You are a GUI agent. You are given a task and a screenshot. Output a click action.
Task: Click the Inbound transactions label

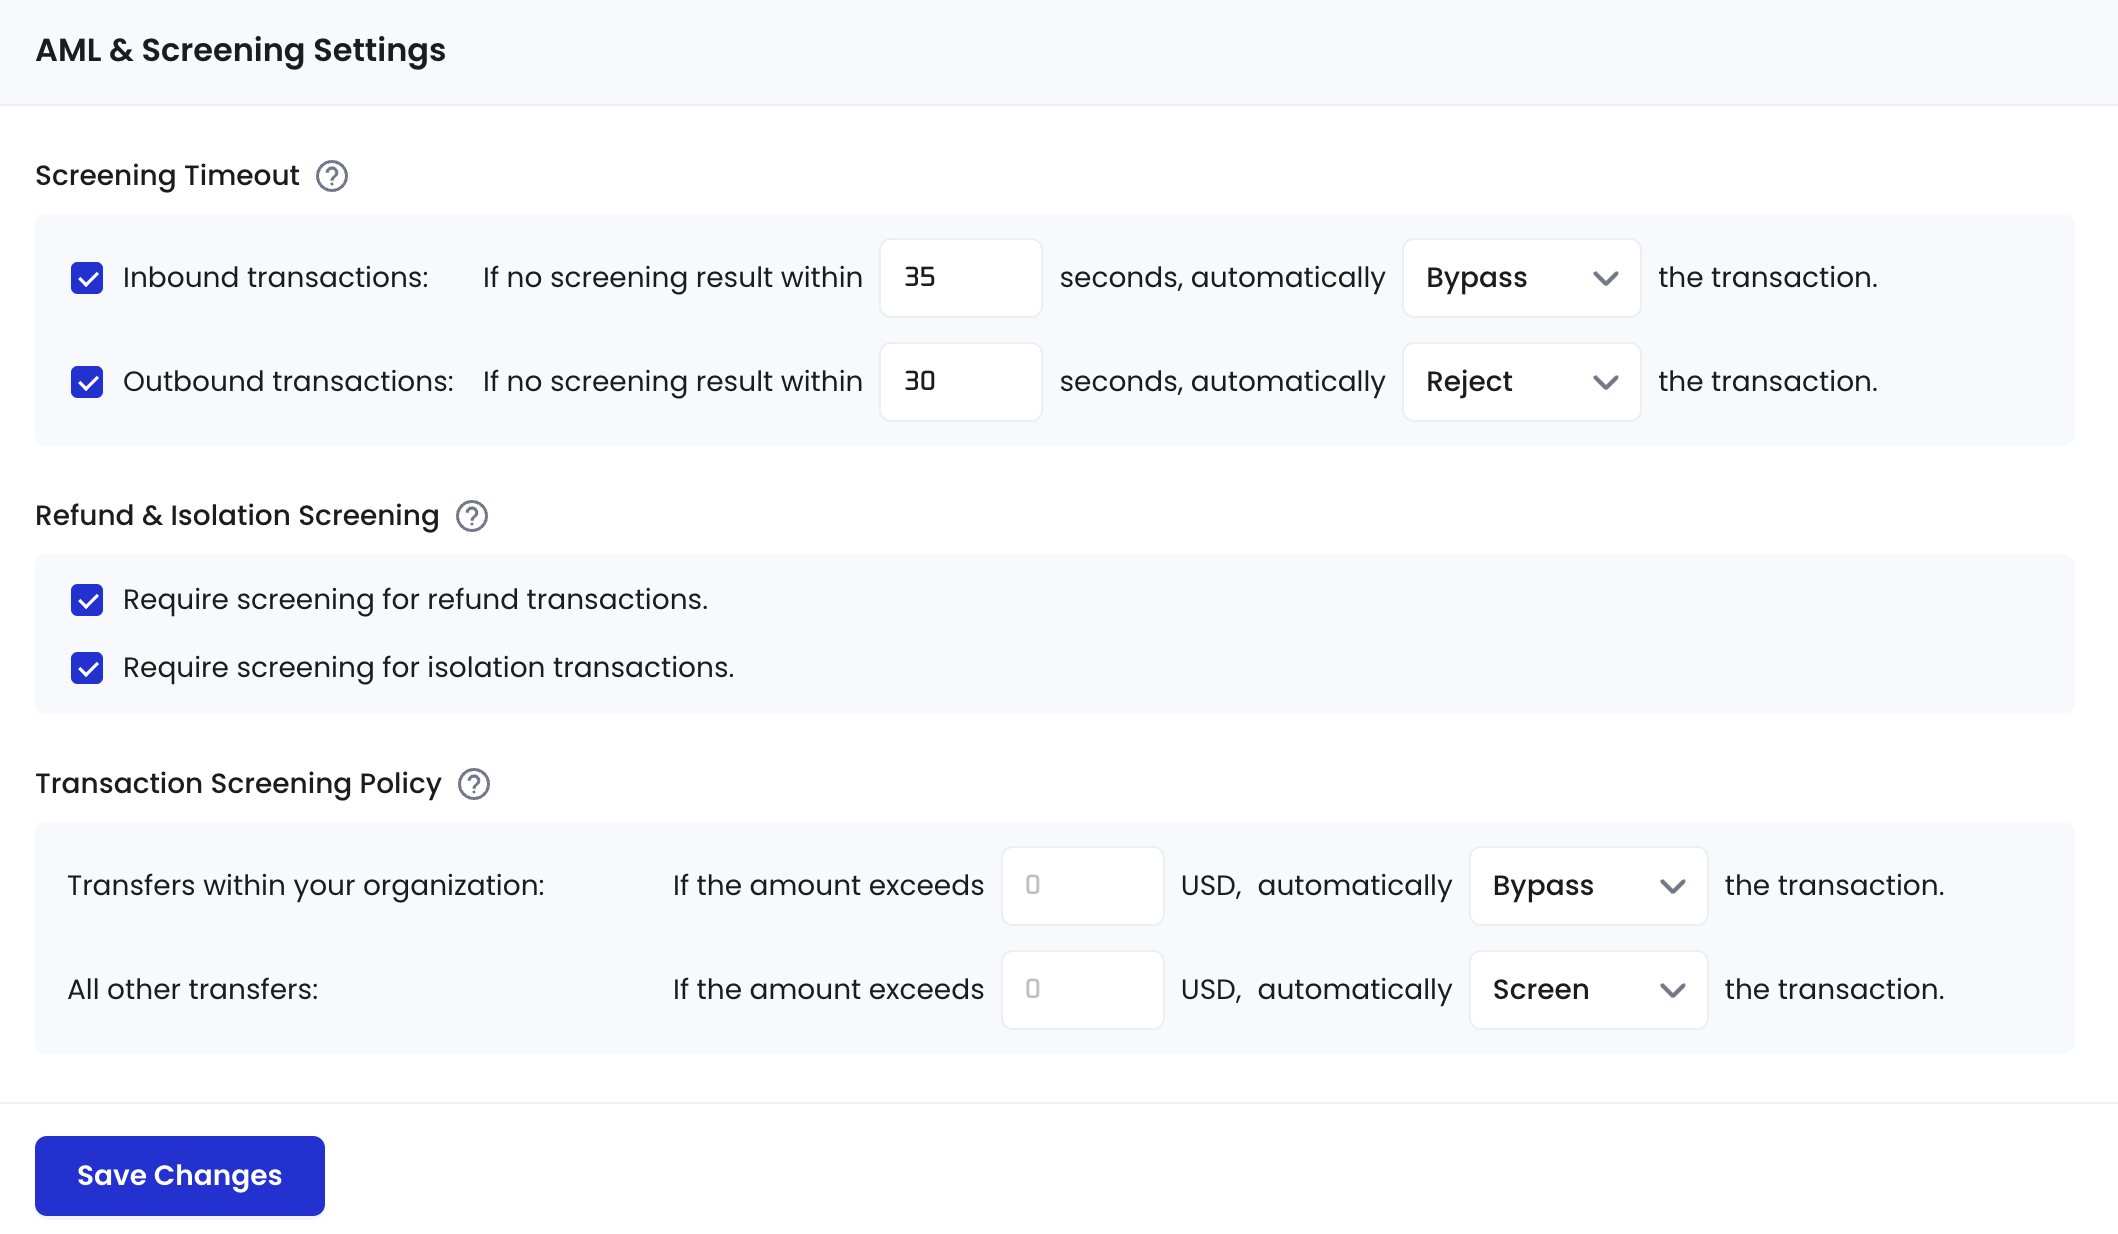click(275, 278)
